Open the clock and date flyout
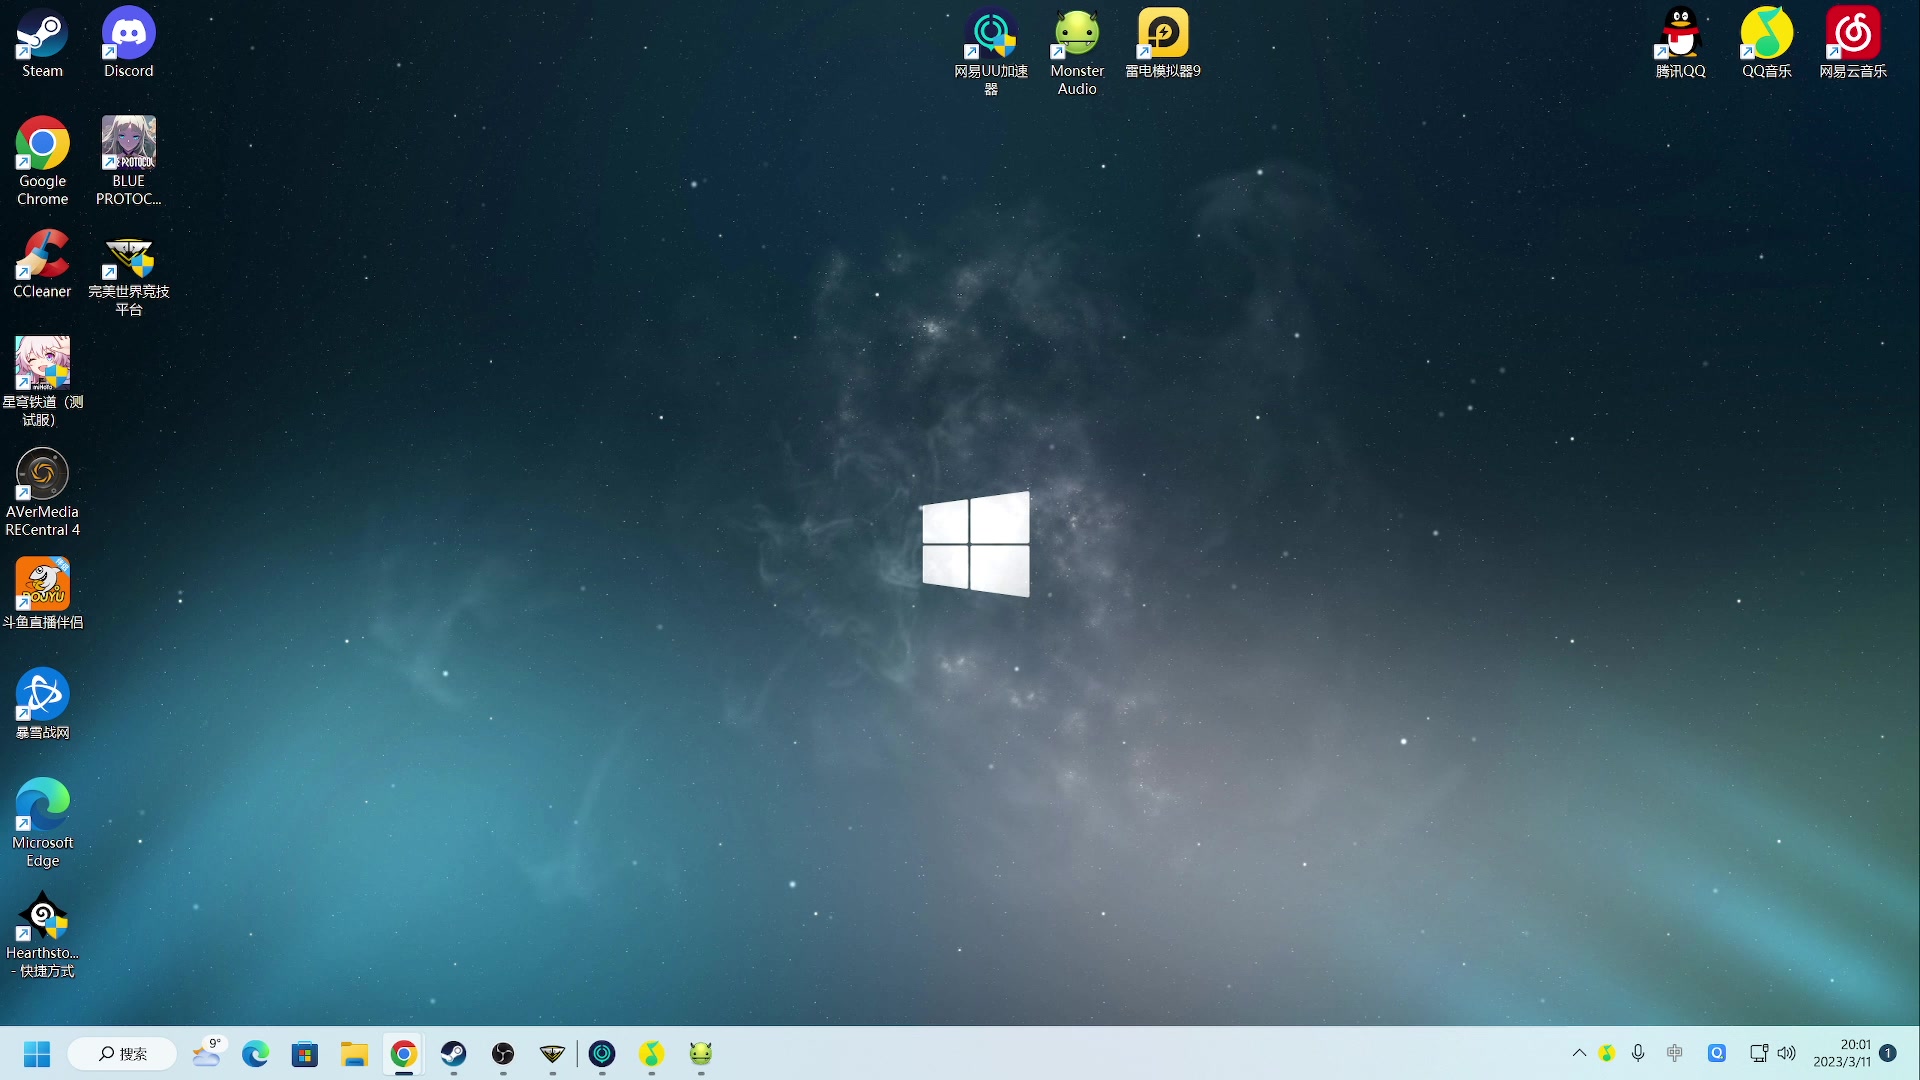The width and height of the screenshot is (1920, 1080). pos(1842,1053)
